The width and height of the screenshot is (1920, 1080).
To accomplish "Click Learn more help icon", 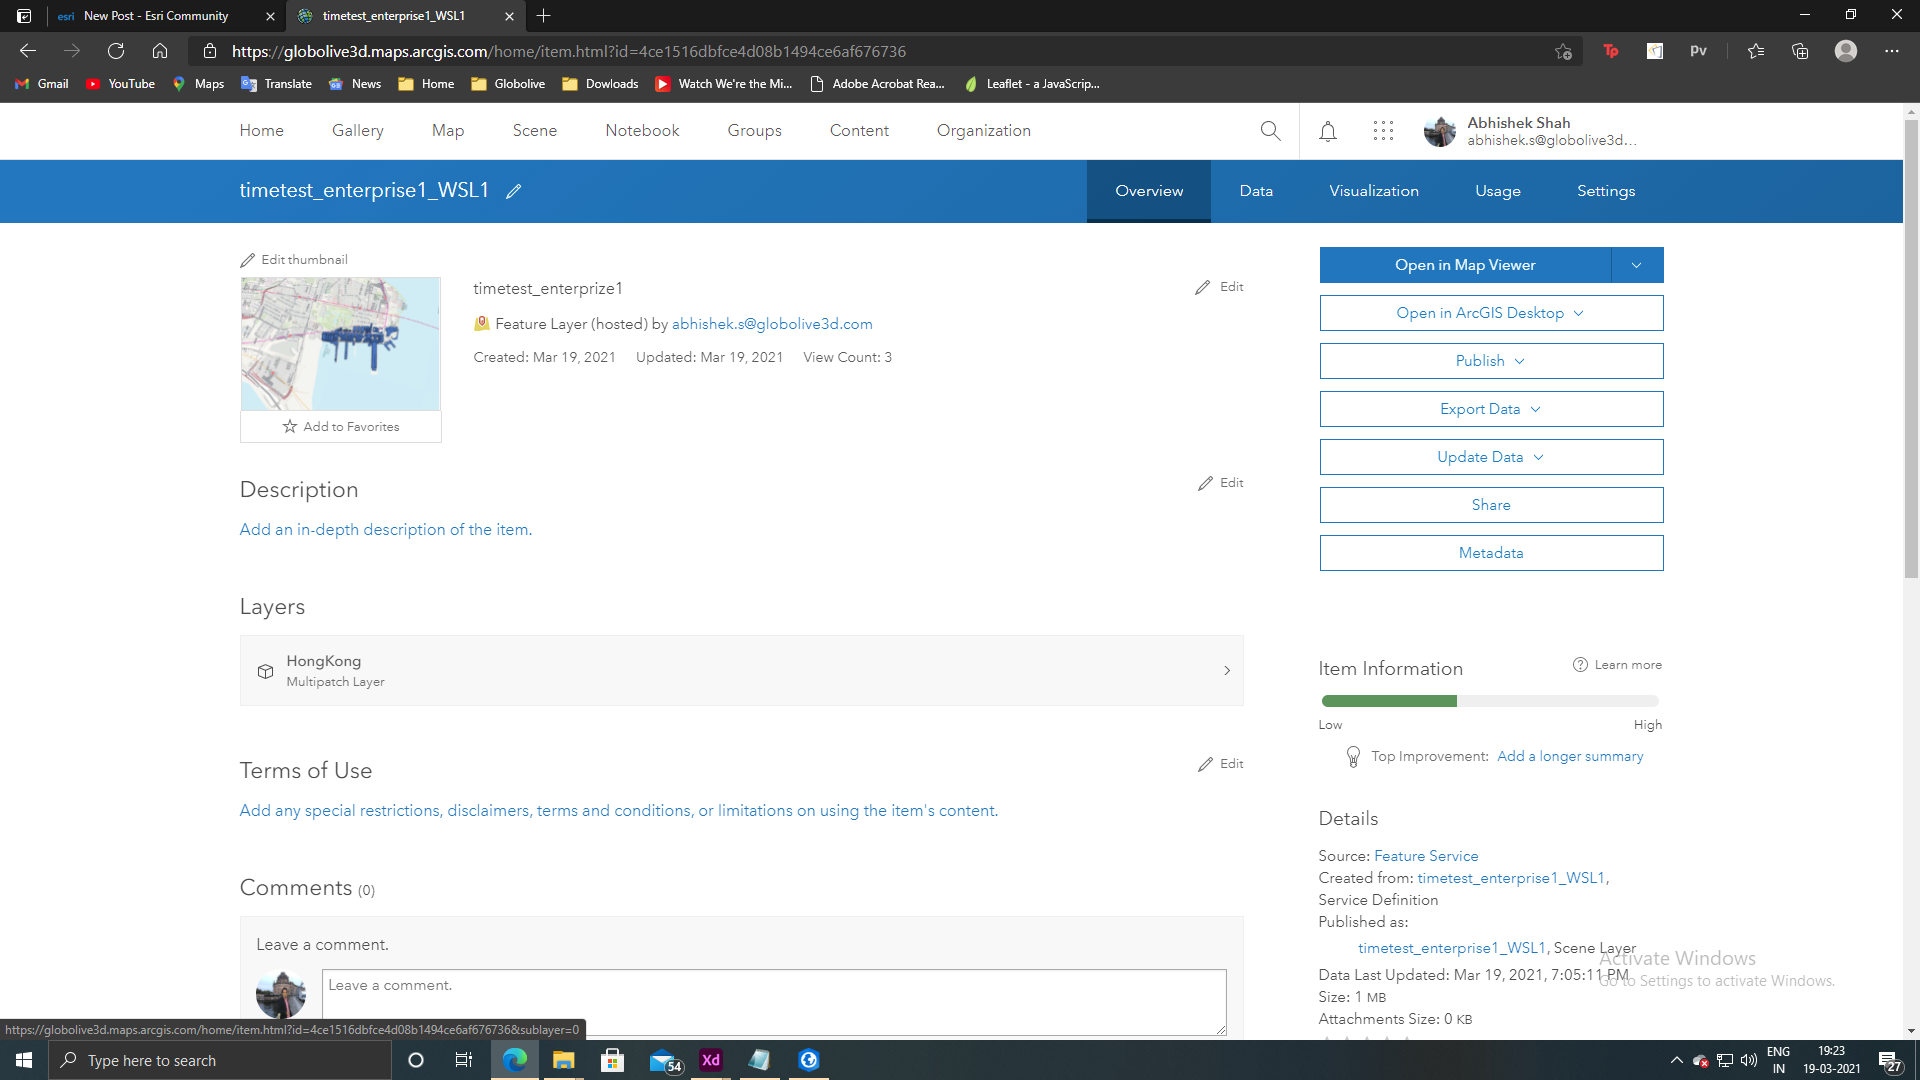I will [x=1580, y=665].
